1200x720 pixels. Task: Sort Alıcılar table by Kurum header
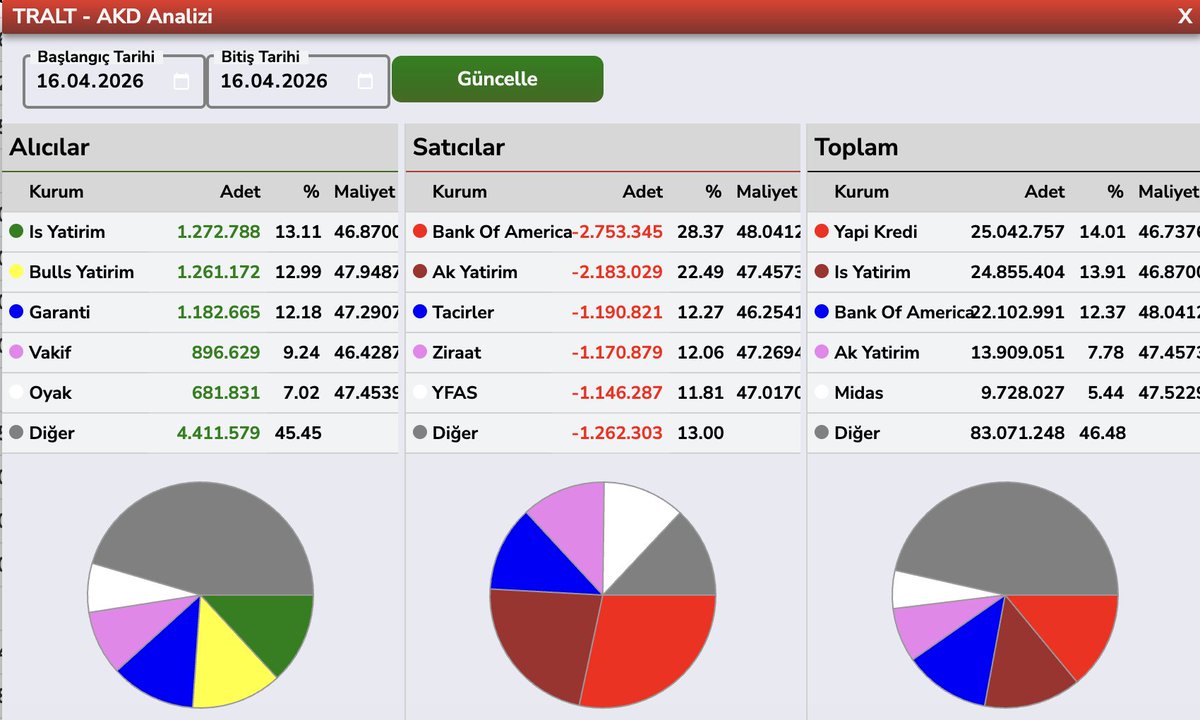[56, 191]
